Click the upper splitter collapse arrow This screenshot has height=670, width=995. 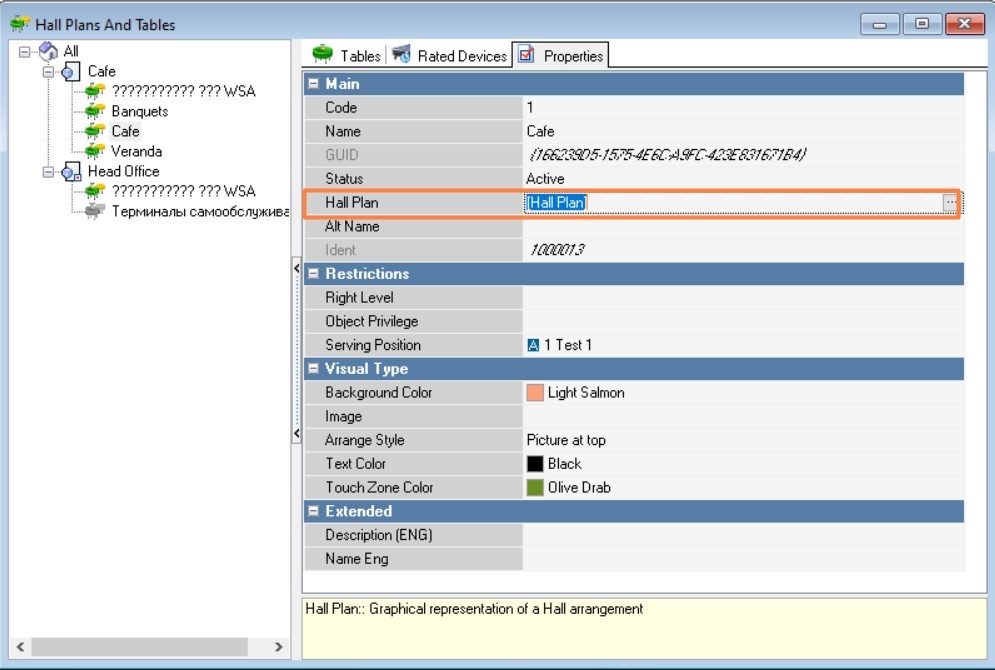tap(296, 268)
